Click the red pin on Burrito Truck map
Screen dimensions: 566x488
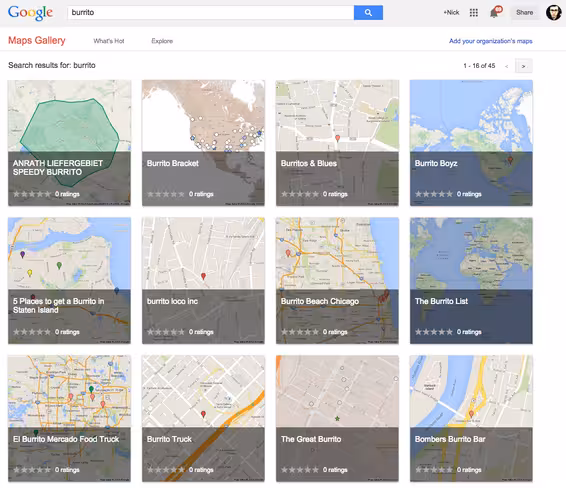203,414
